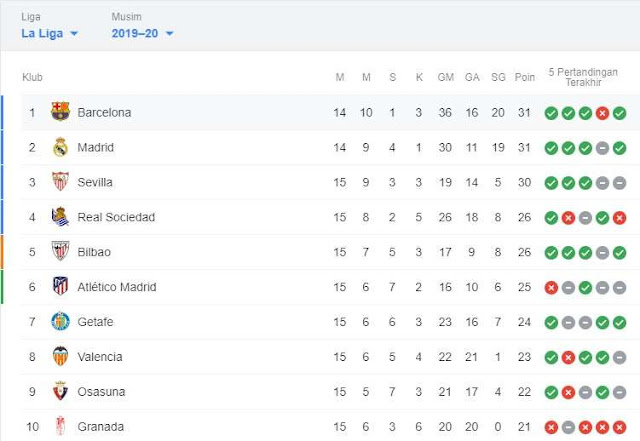Image resolution: width=640 pixels, height=441 pixels.
Task: Click the 5 Pertandingan Terakhir header
Action: tap(583, 77)
